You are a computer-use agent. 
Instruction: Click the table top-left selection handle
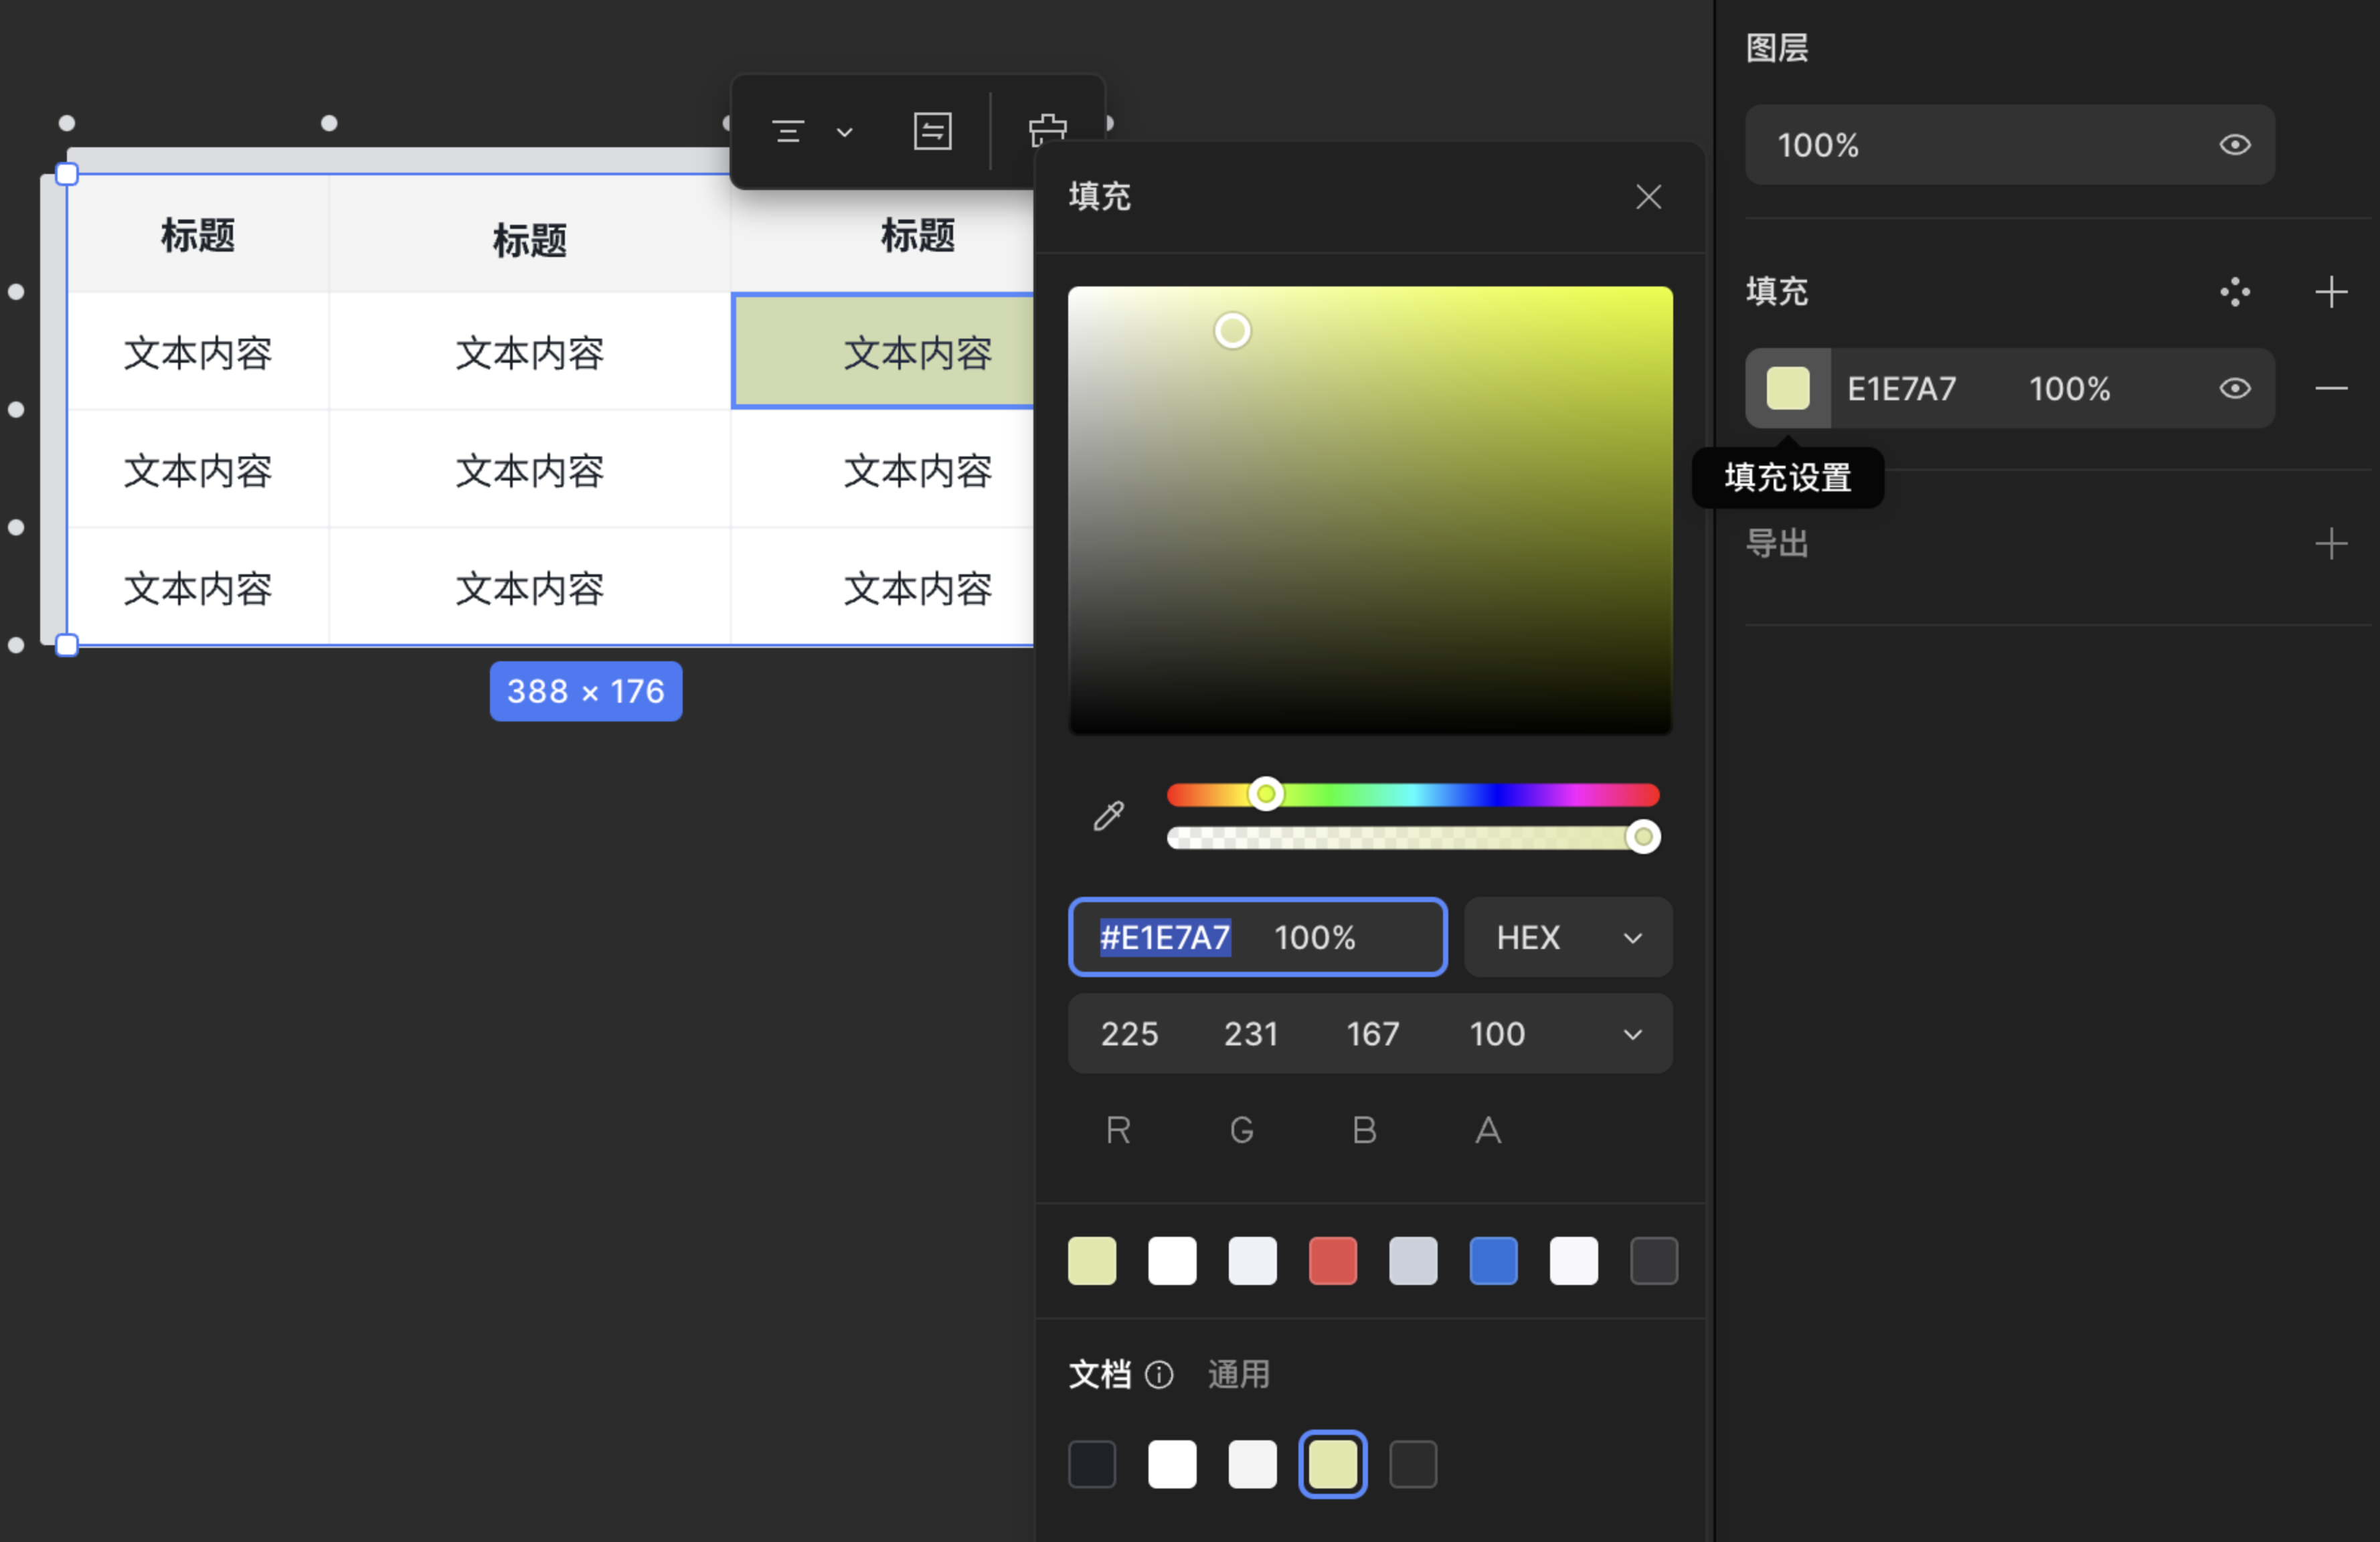[x=66, y=174]
